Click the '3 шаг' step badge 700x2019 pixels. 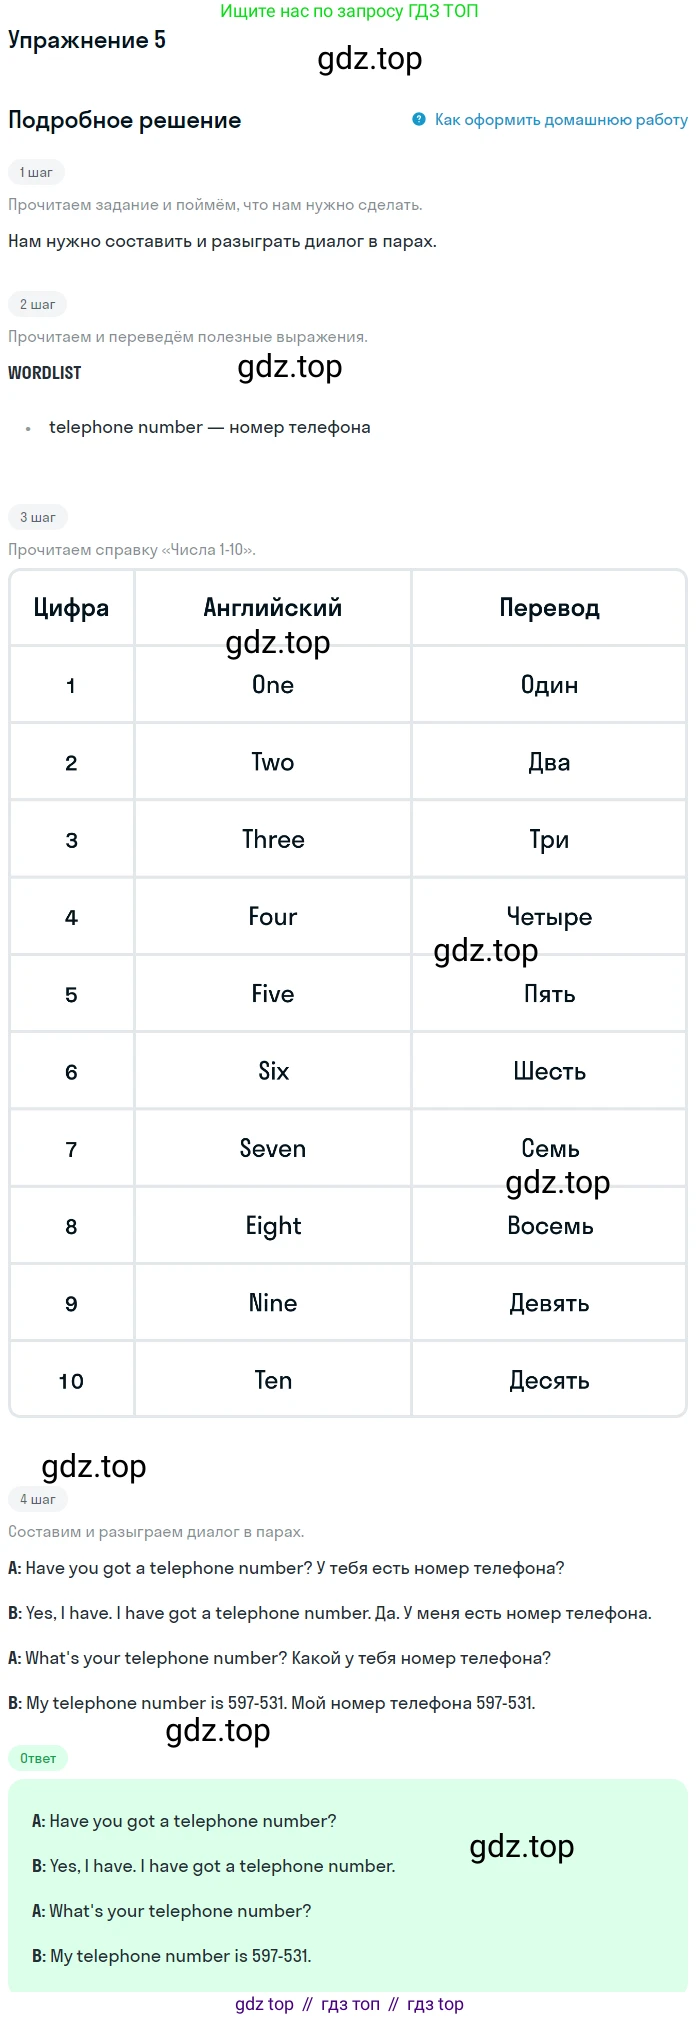37,517
